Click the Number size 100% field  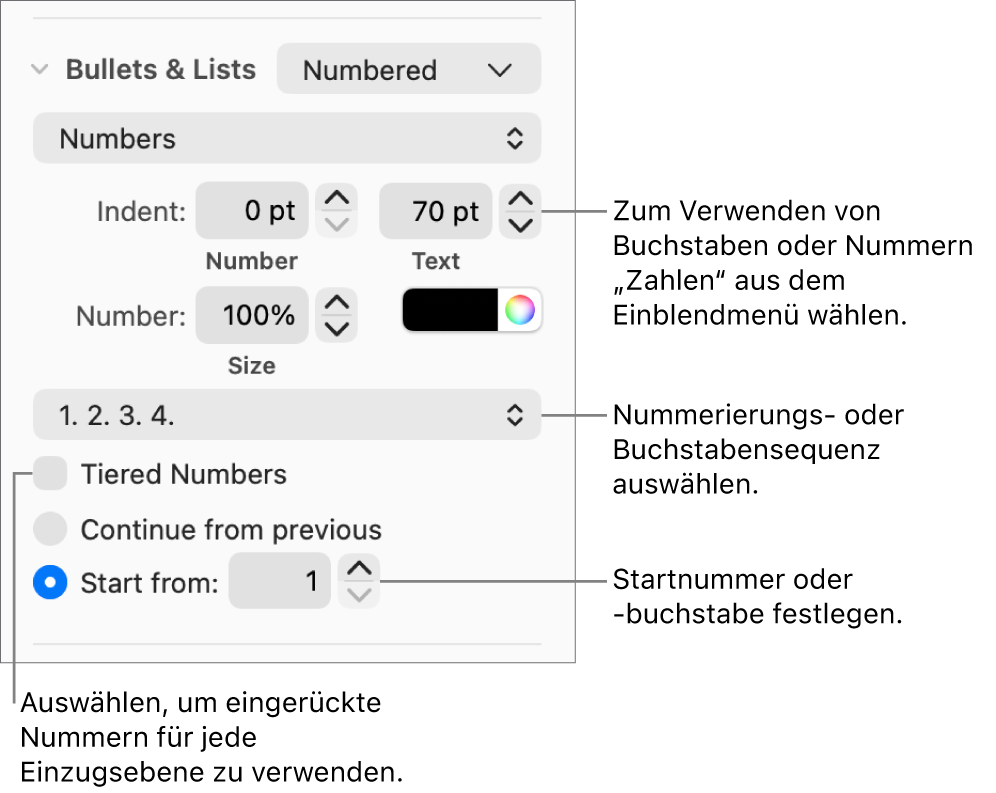(251, 316)
